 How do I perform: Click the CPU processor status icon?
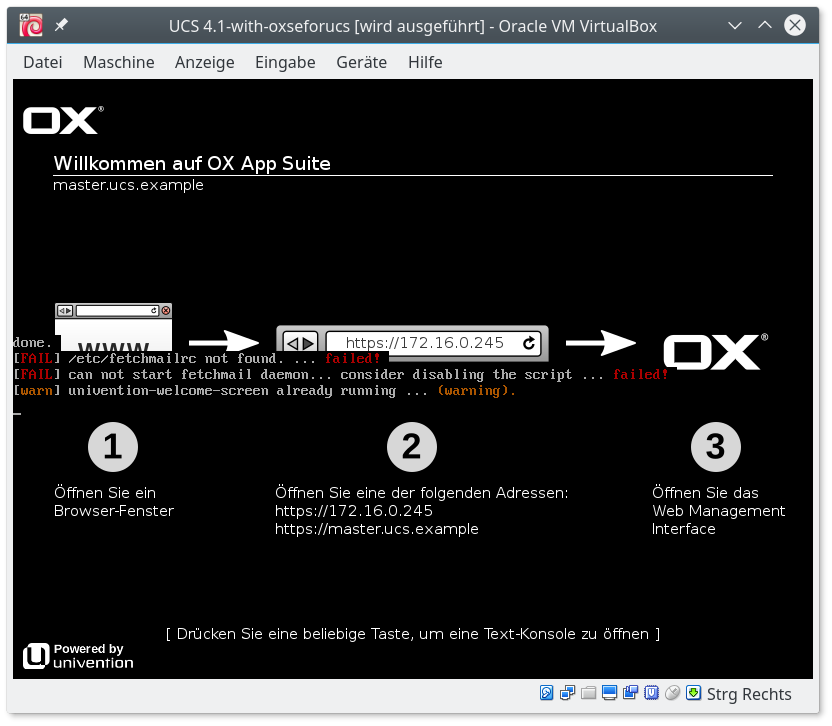(x=651, y=693)
